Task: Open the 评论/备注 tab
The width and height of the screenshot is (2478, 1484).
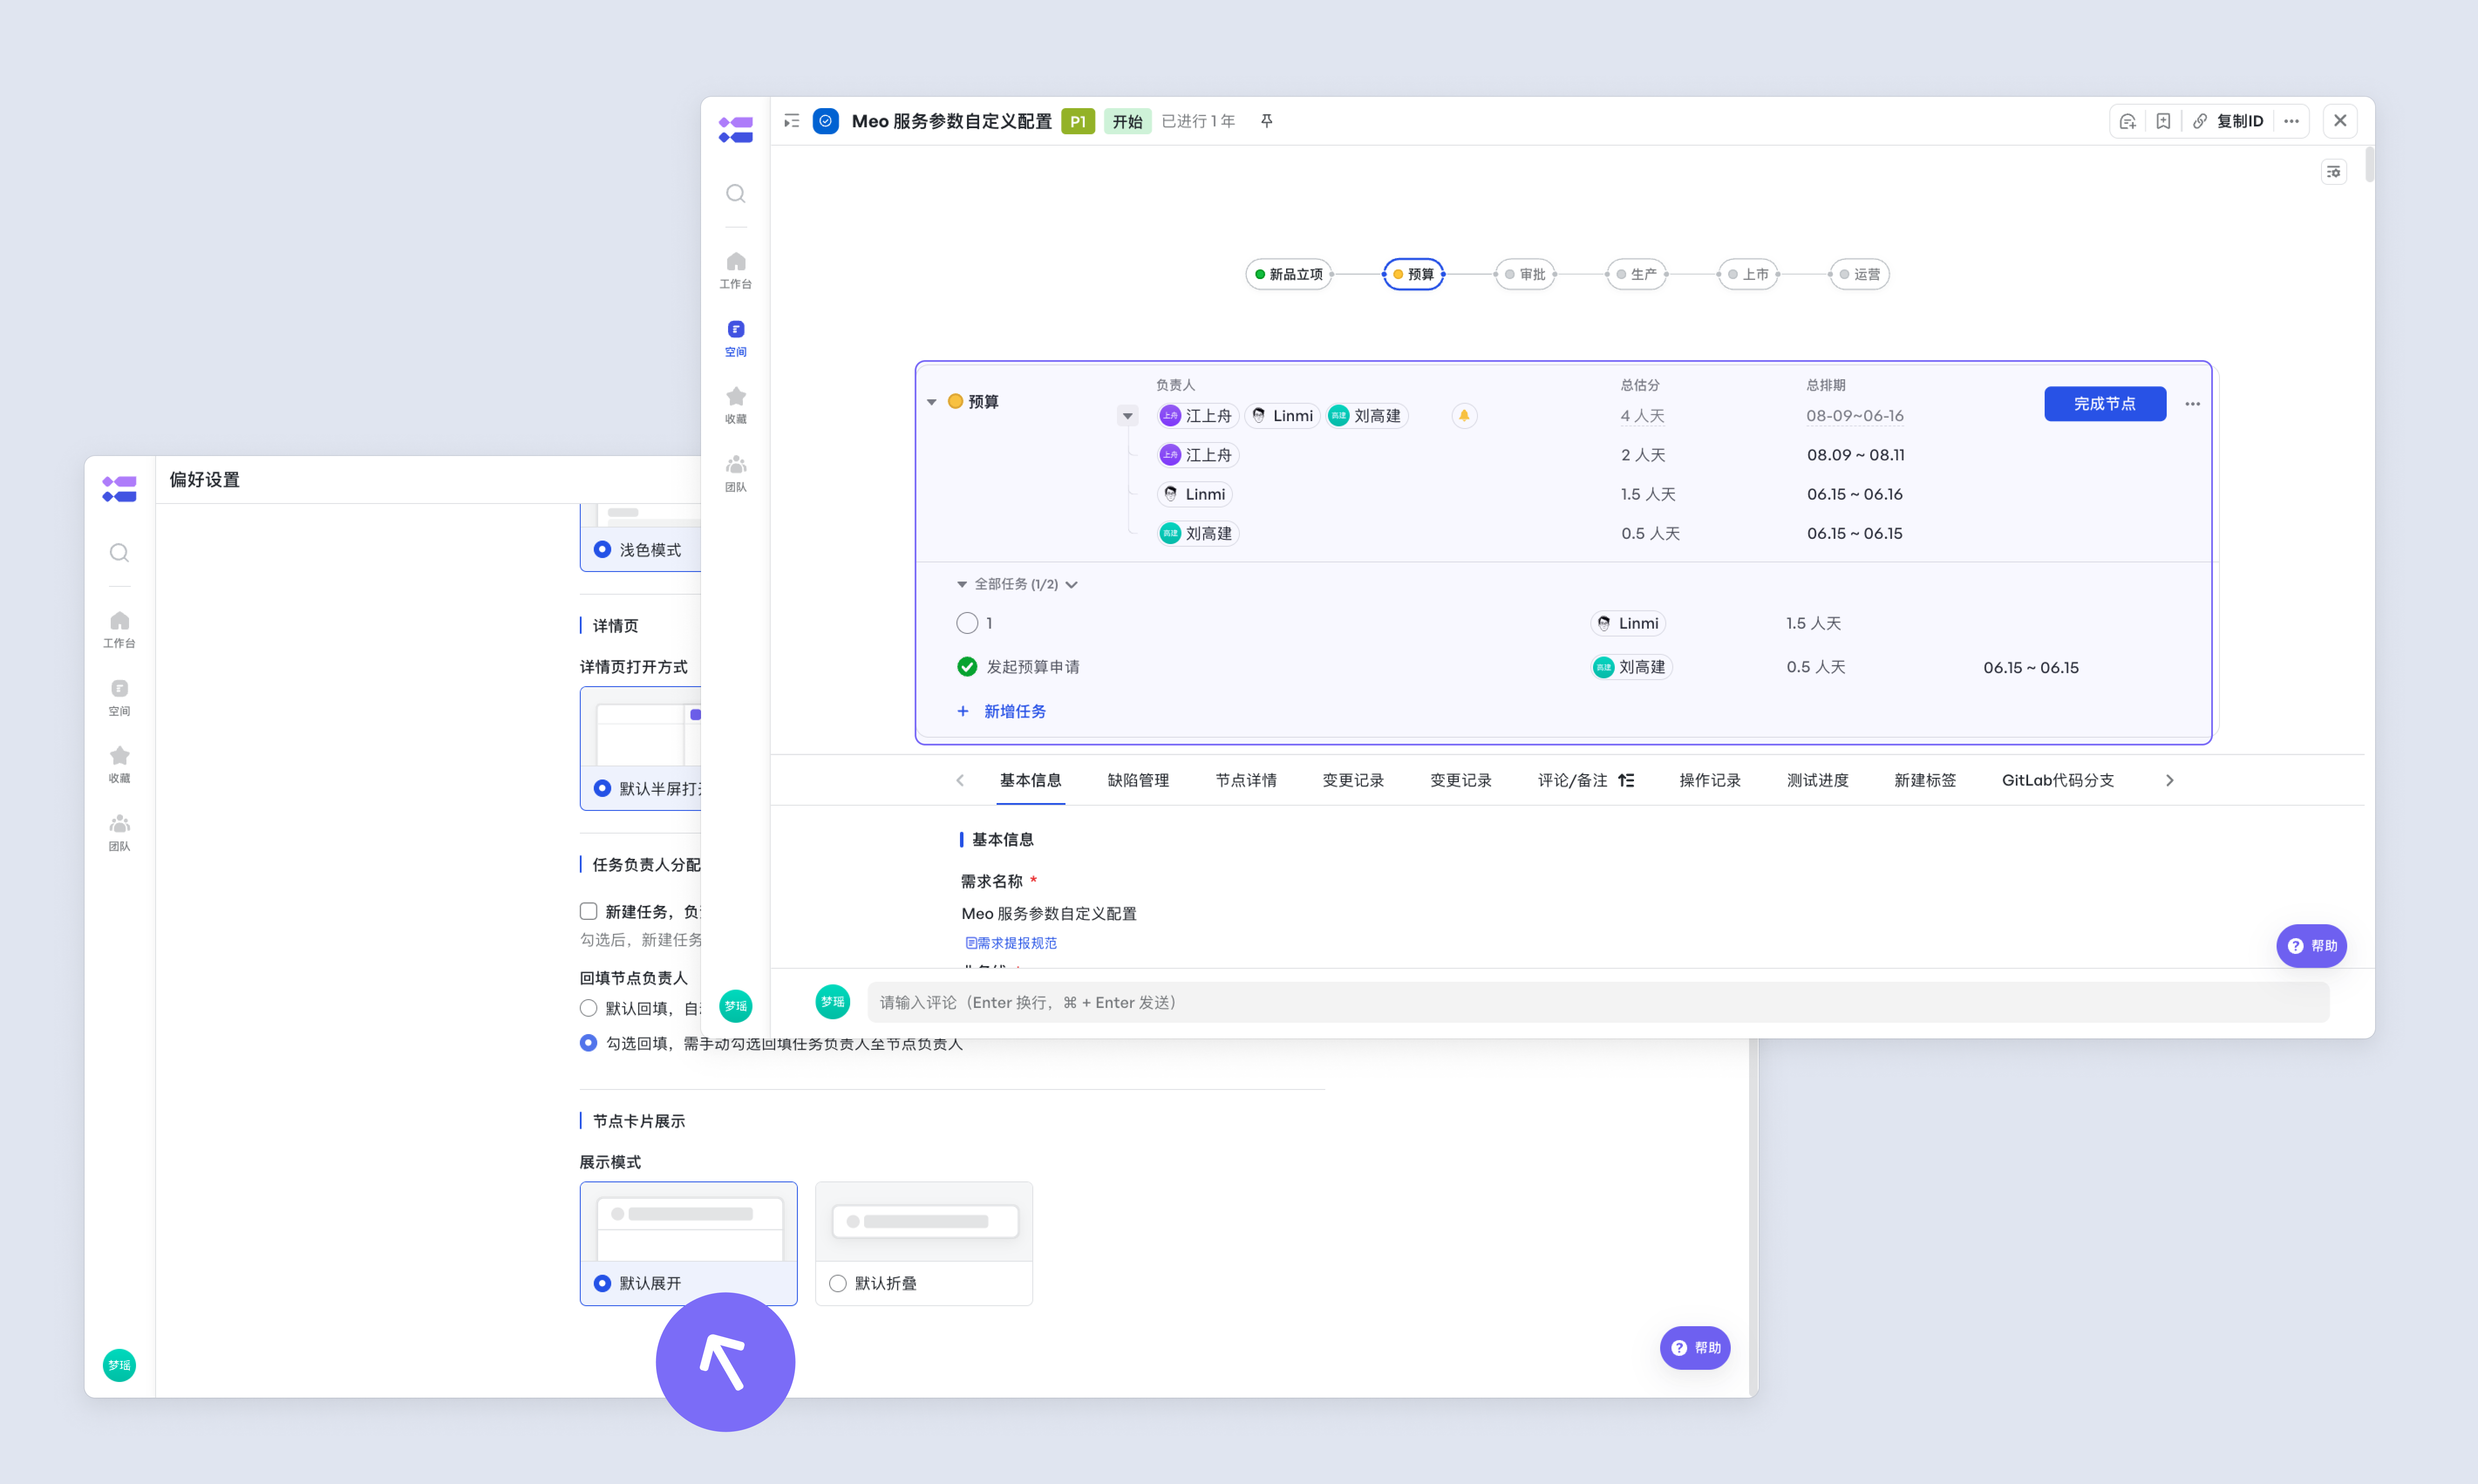Action: pos(1572,780)
